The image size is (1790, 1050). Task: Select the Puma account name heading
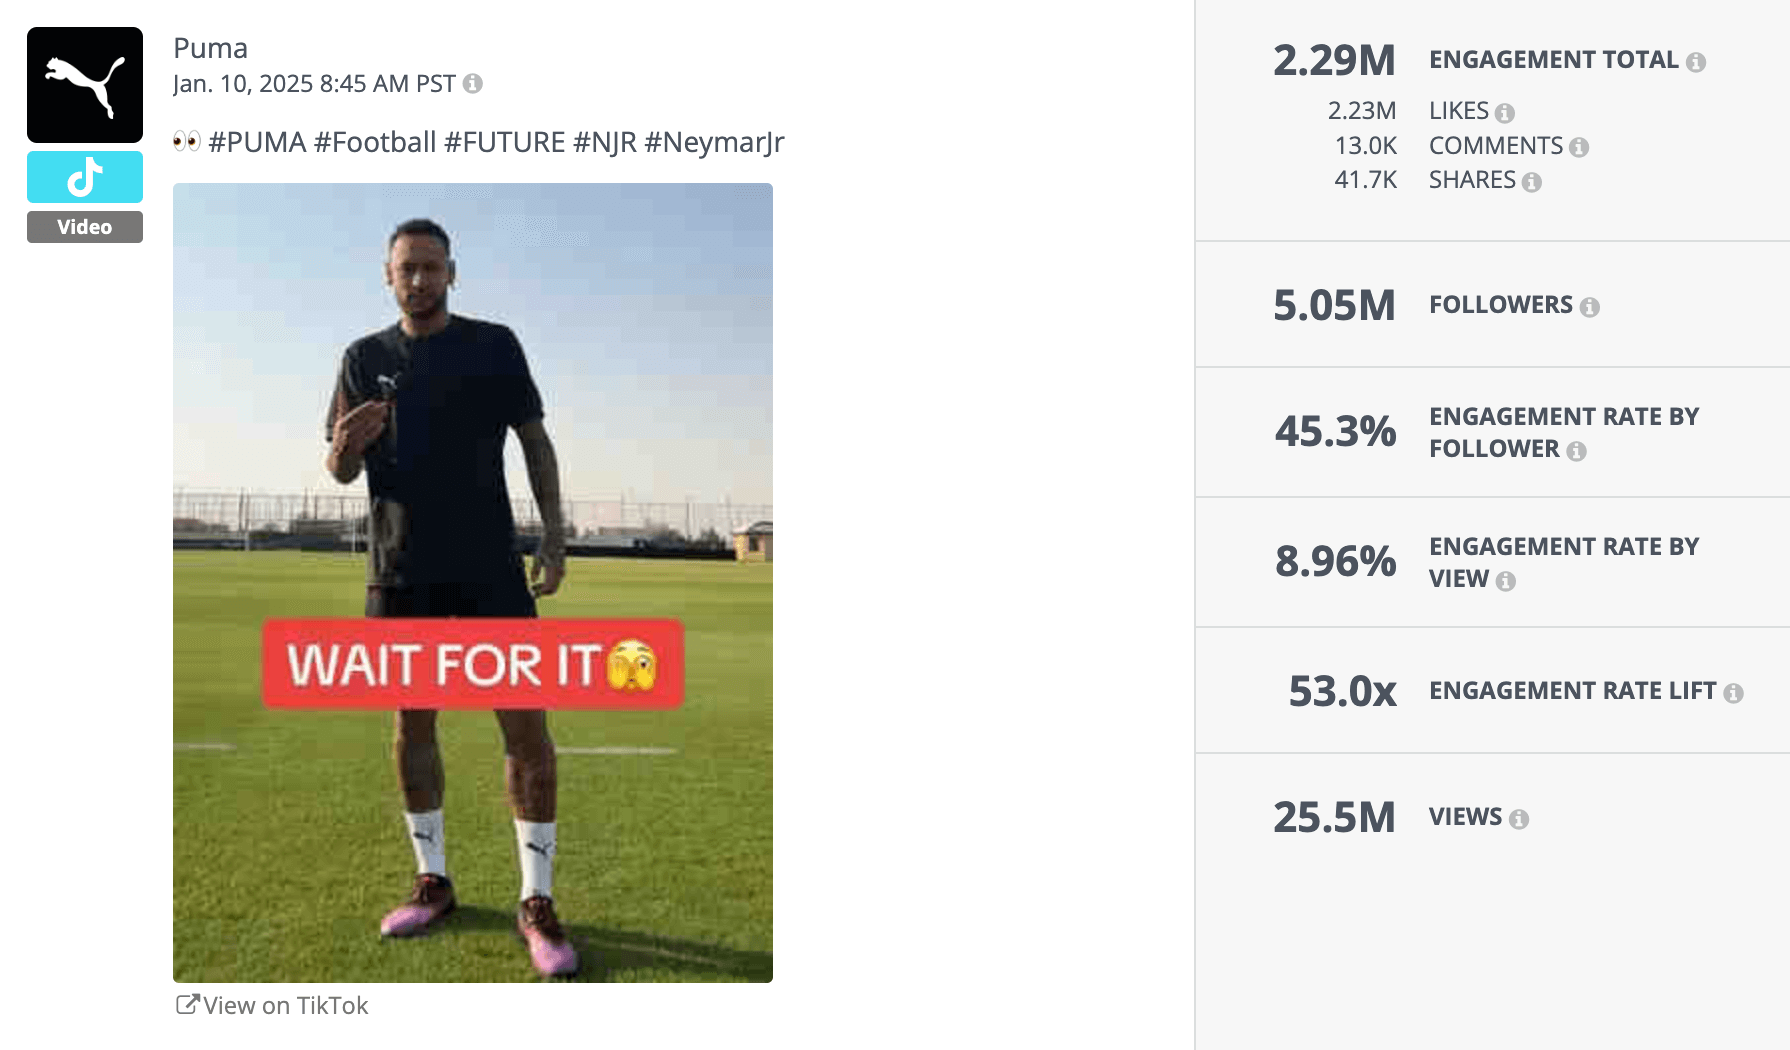(210, 47)
